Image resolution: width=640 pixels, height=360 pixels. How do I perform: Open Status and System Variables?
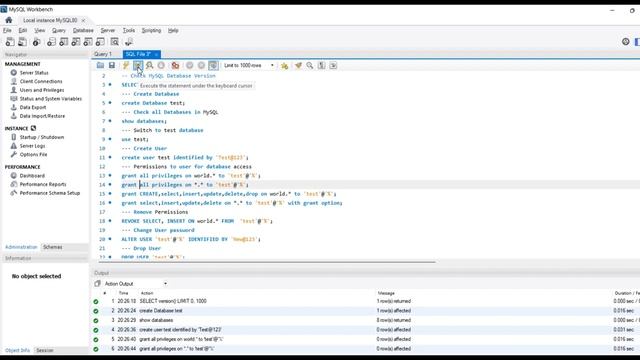click(51, 99)
